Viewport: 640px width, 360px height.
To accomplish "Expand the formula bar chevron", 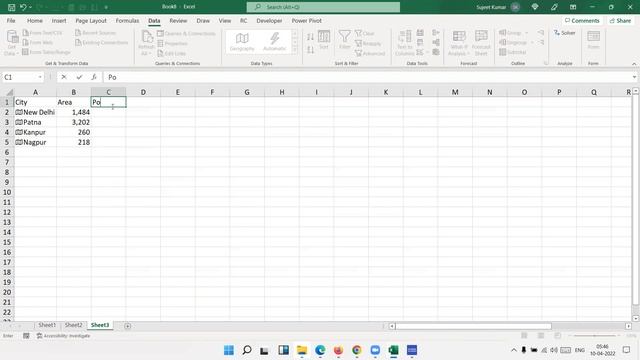I will coord(634,77).
